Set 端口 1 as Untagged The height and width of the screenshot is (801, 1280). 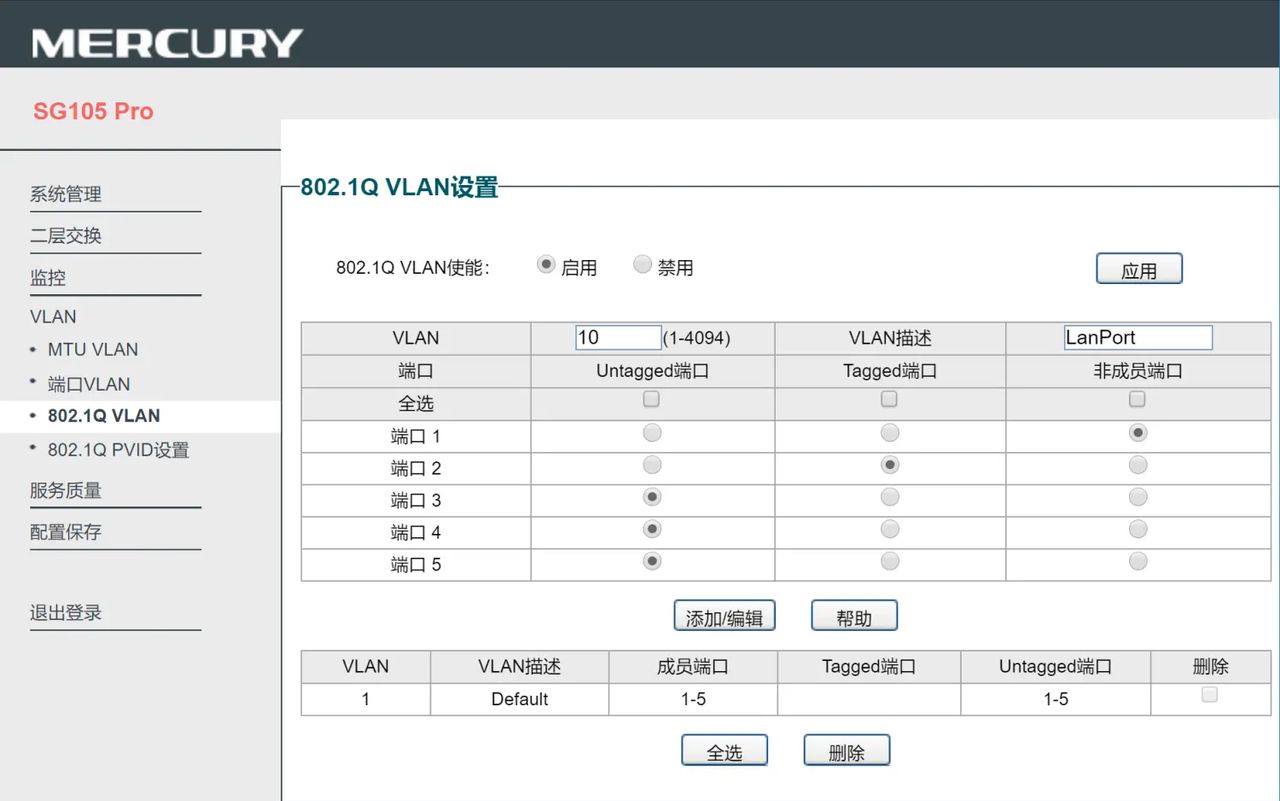pos(652,433)
